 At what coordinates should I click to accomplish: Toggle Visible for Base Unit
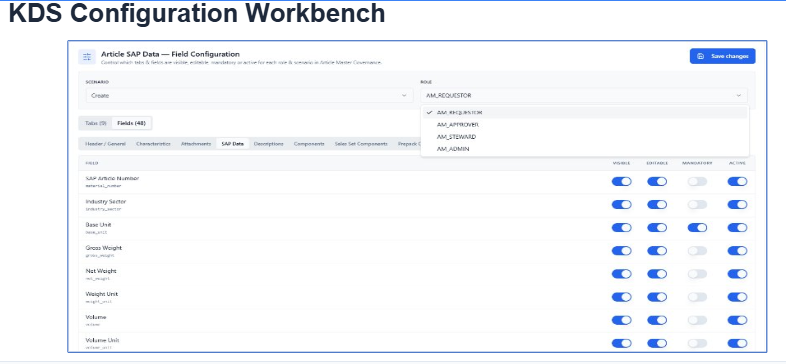(622, 228)
